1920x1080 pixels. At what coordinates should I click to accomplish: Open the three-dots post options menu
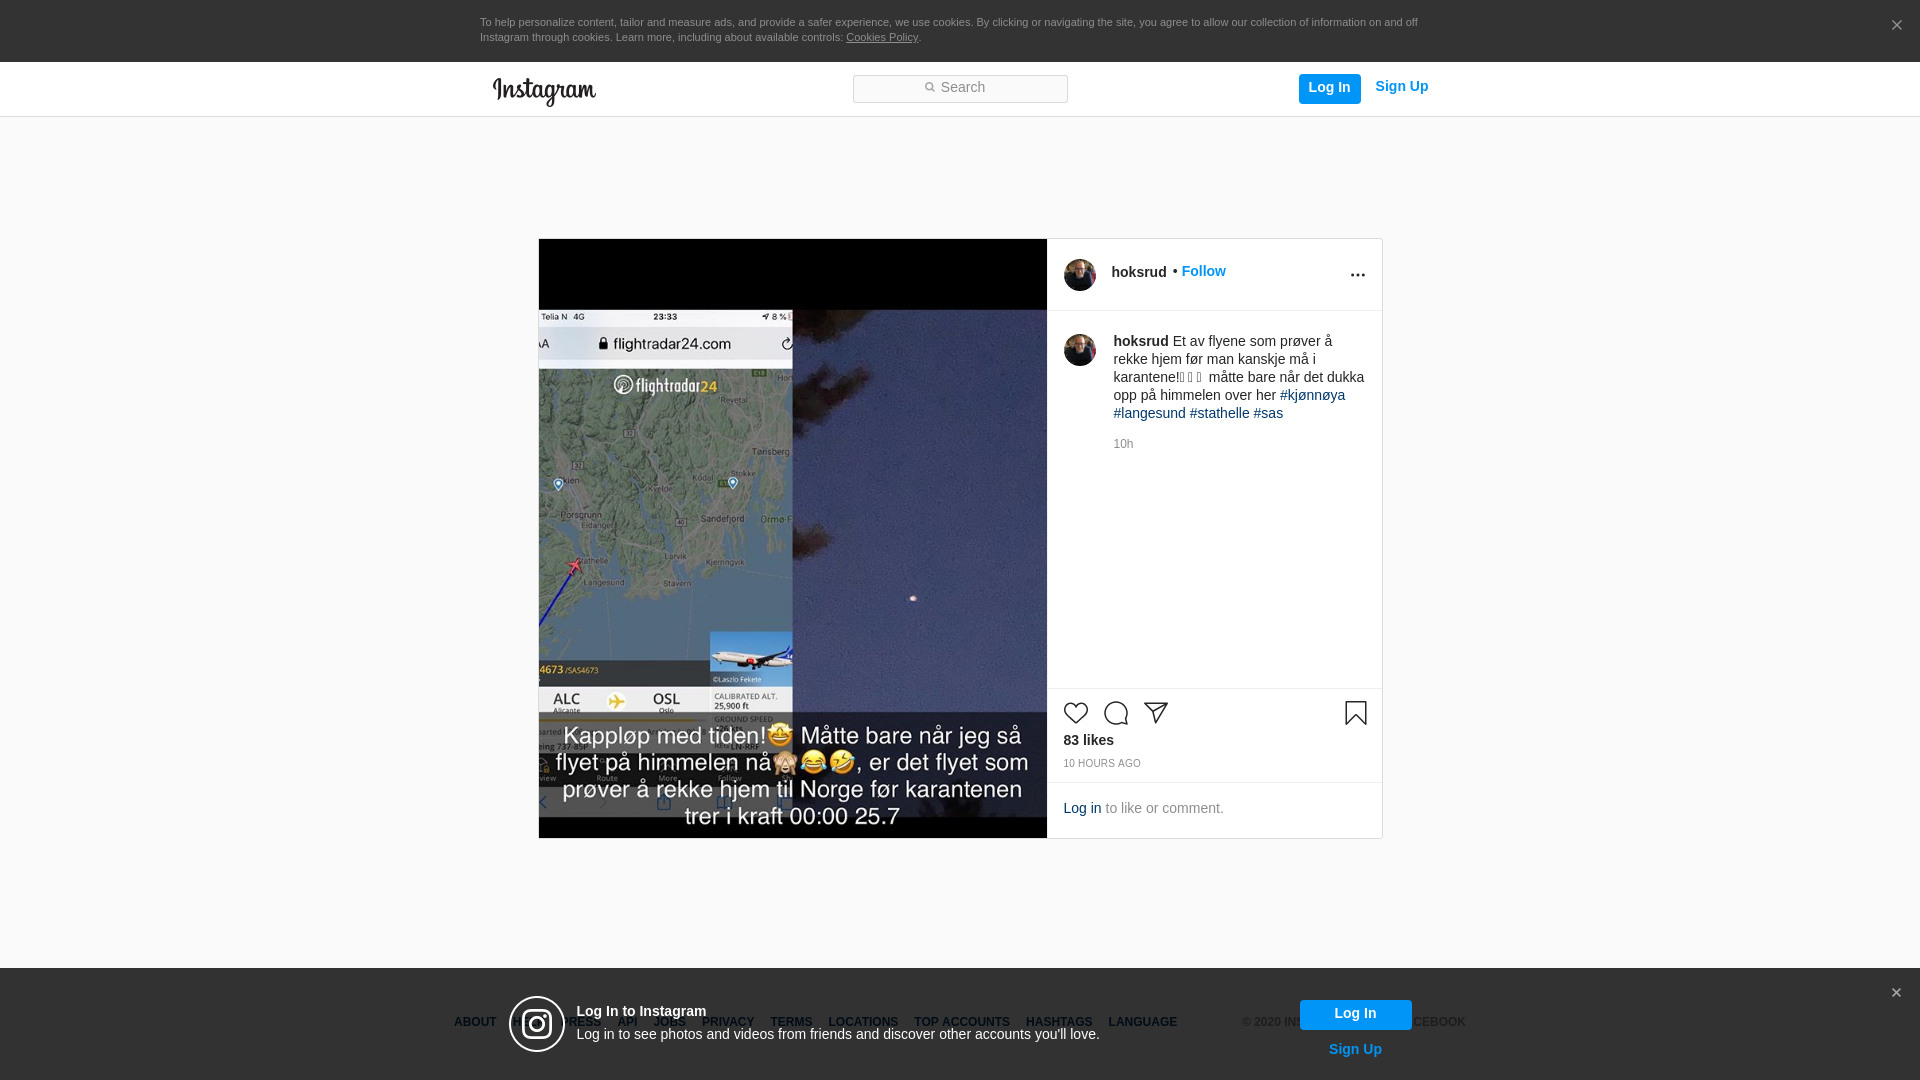tap(1357, 275)
